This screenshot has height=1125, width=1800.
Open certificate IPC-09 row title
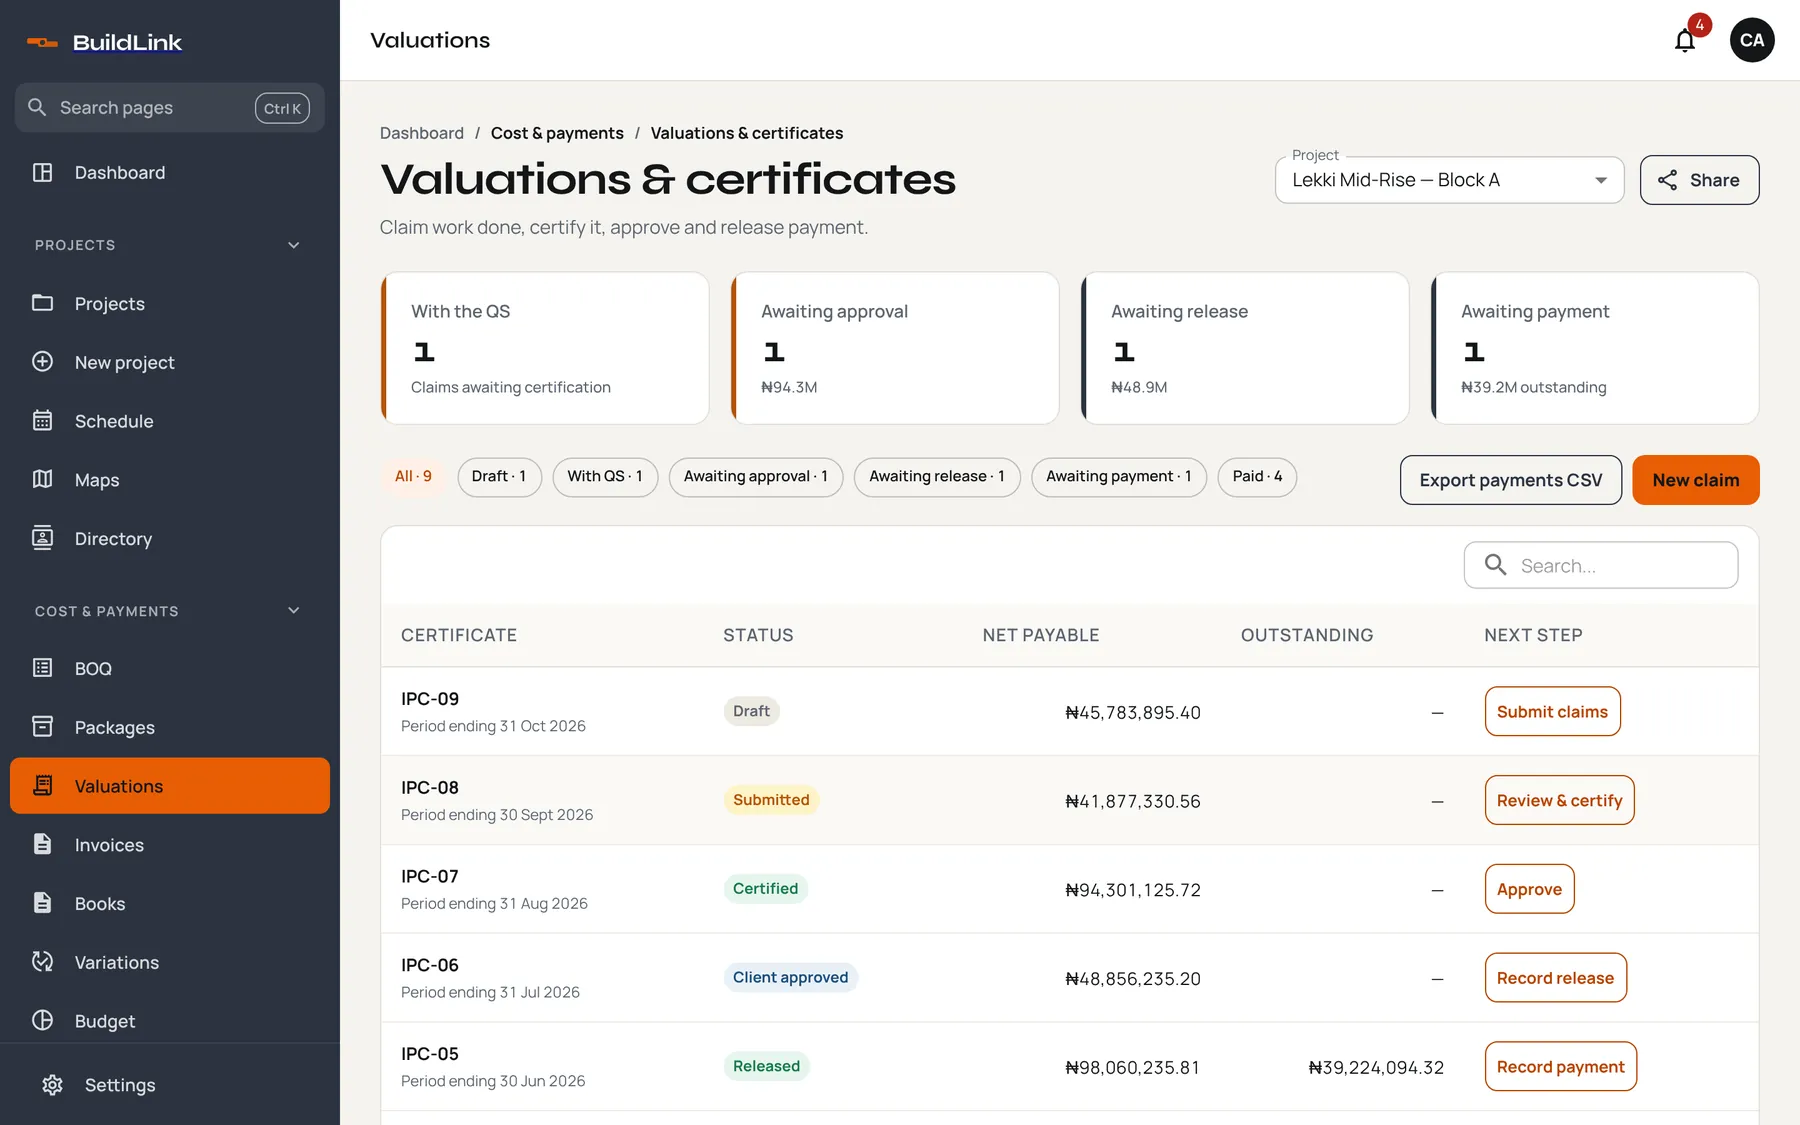(x=430, y=699)
